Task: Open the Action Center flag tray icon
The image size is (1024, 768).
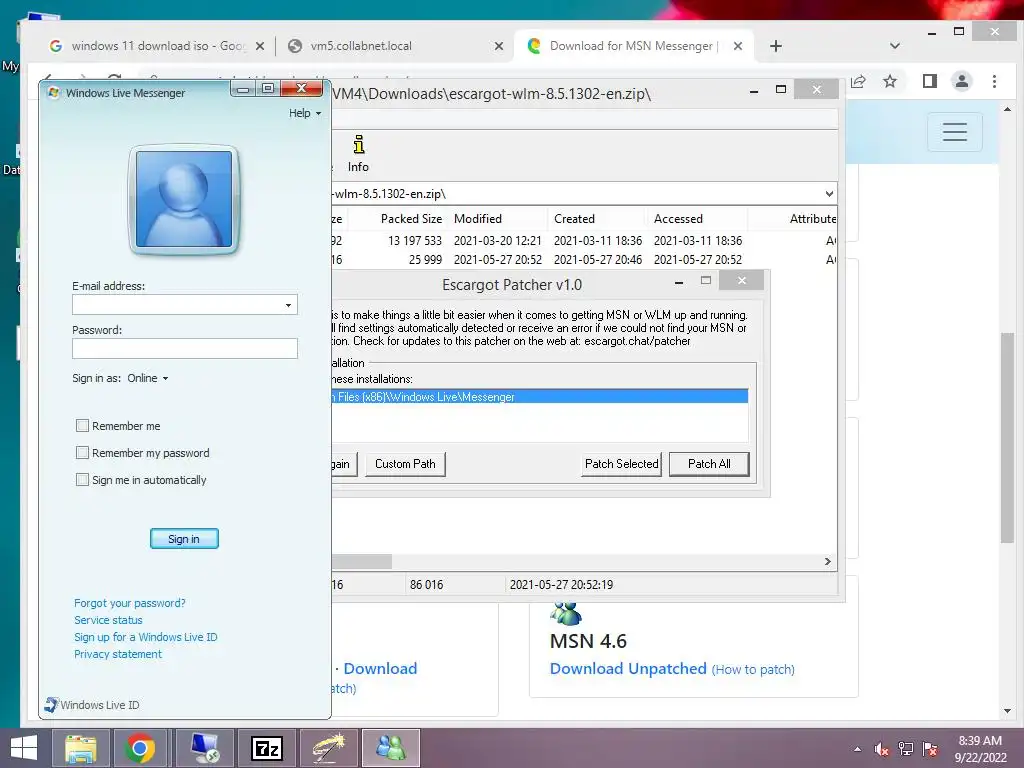Action: [x=930, y=749]
